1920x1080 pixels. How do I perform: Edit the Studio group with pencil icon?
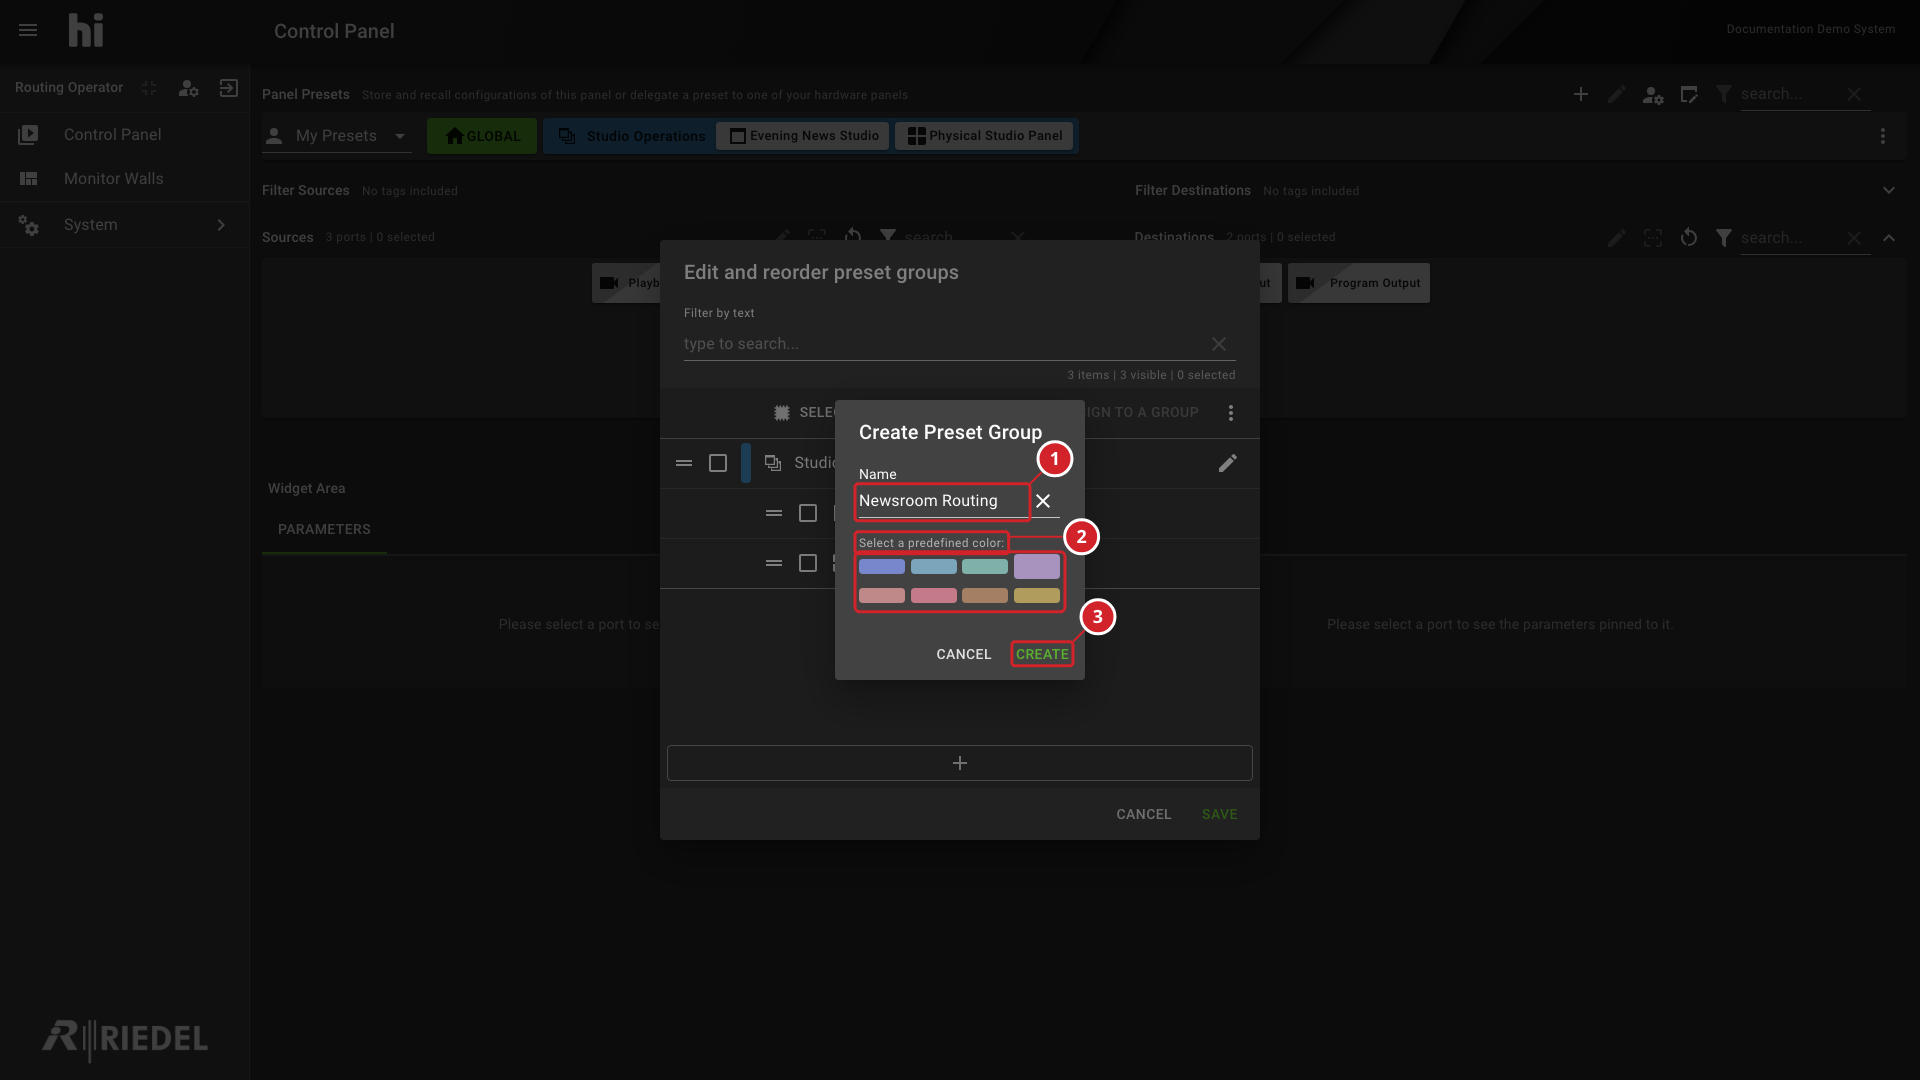point(1228,463)
